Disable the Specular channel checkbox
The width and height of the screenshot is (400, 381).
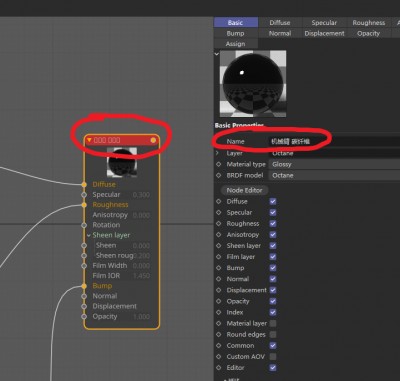pos(273,212)
